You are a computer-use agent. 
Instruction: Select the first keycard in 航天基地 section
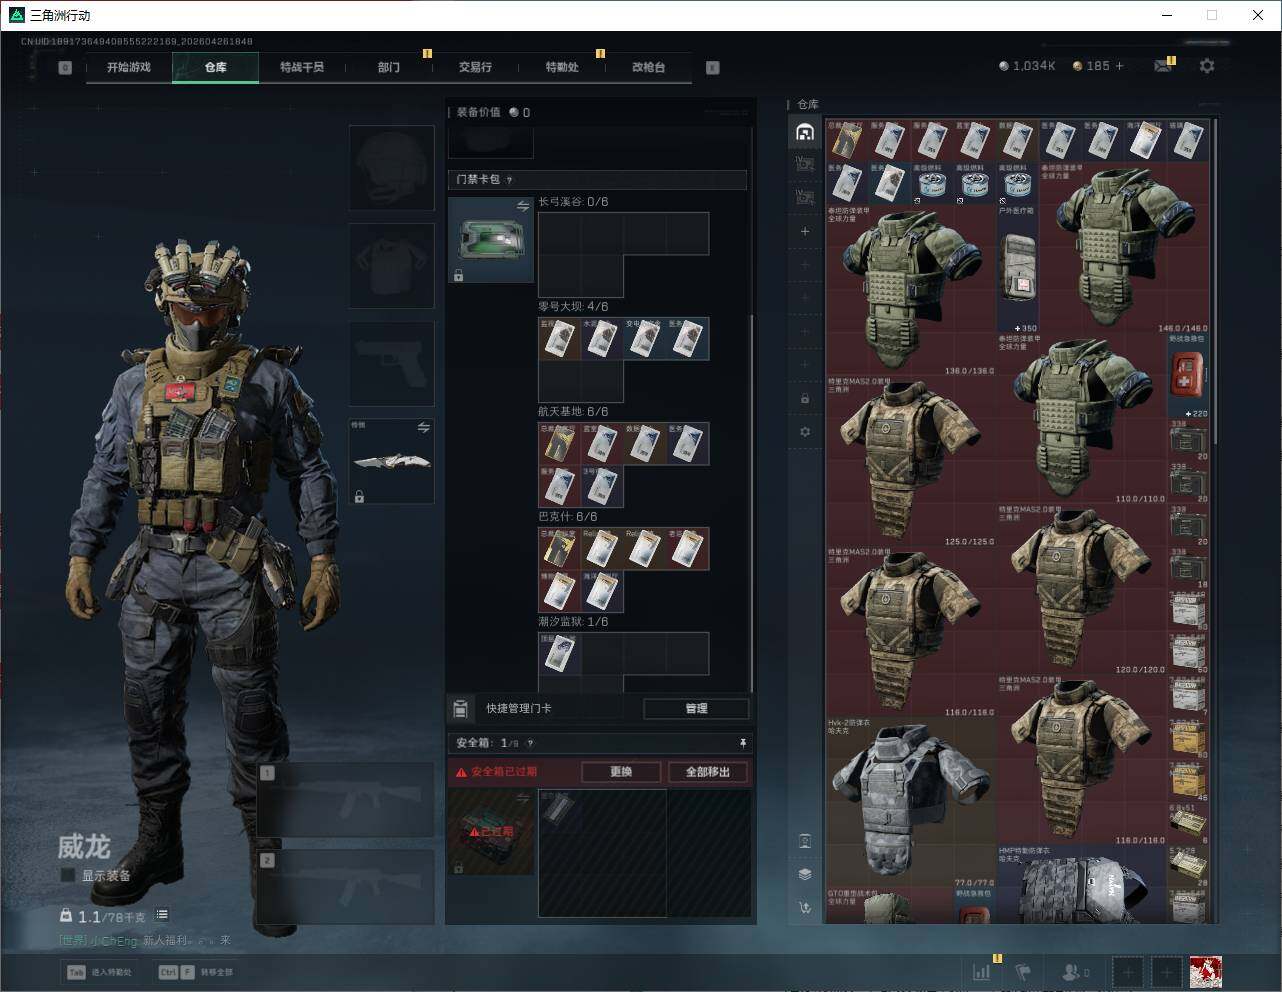click(x=560, y=444)
